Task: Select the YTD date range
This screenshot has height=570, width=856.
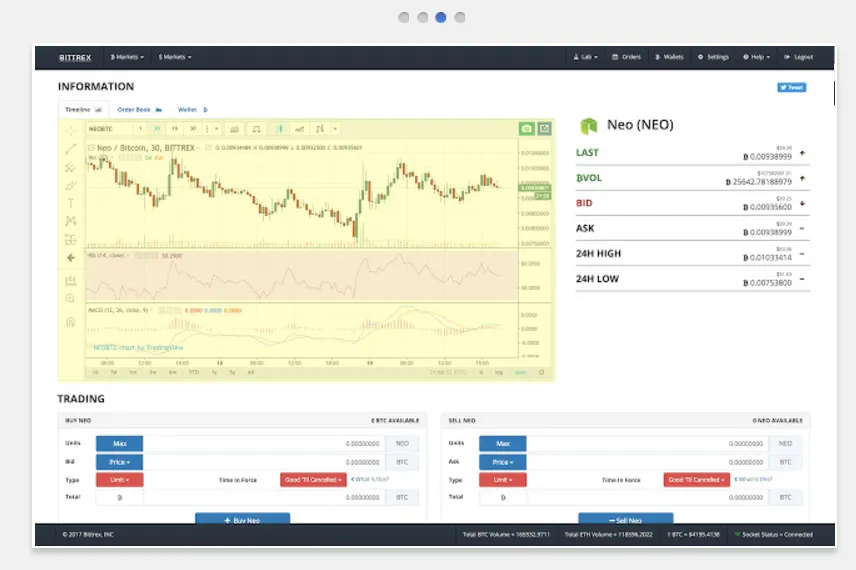Action: coord(194,372)
